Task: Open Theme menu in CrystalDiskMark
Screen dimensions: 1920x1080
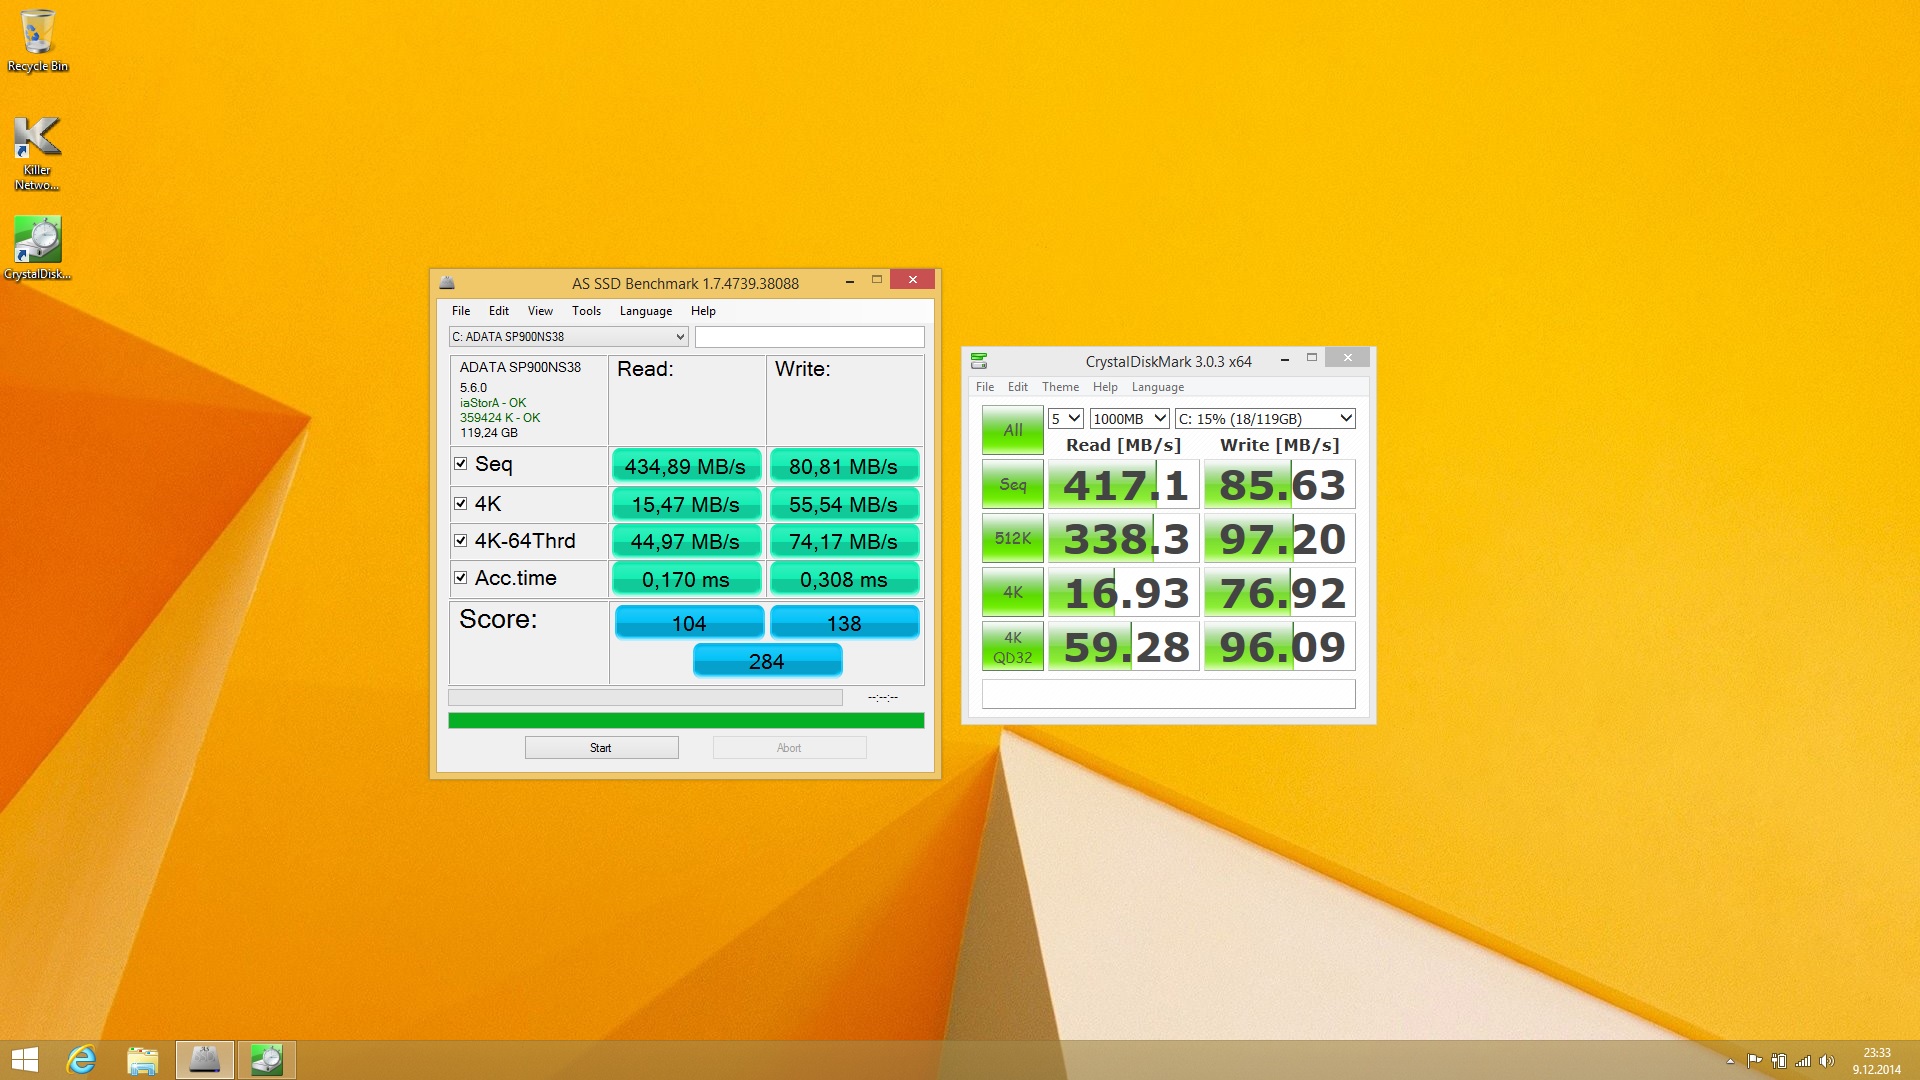Action: (1060, 387)
